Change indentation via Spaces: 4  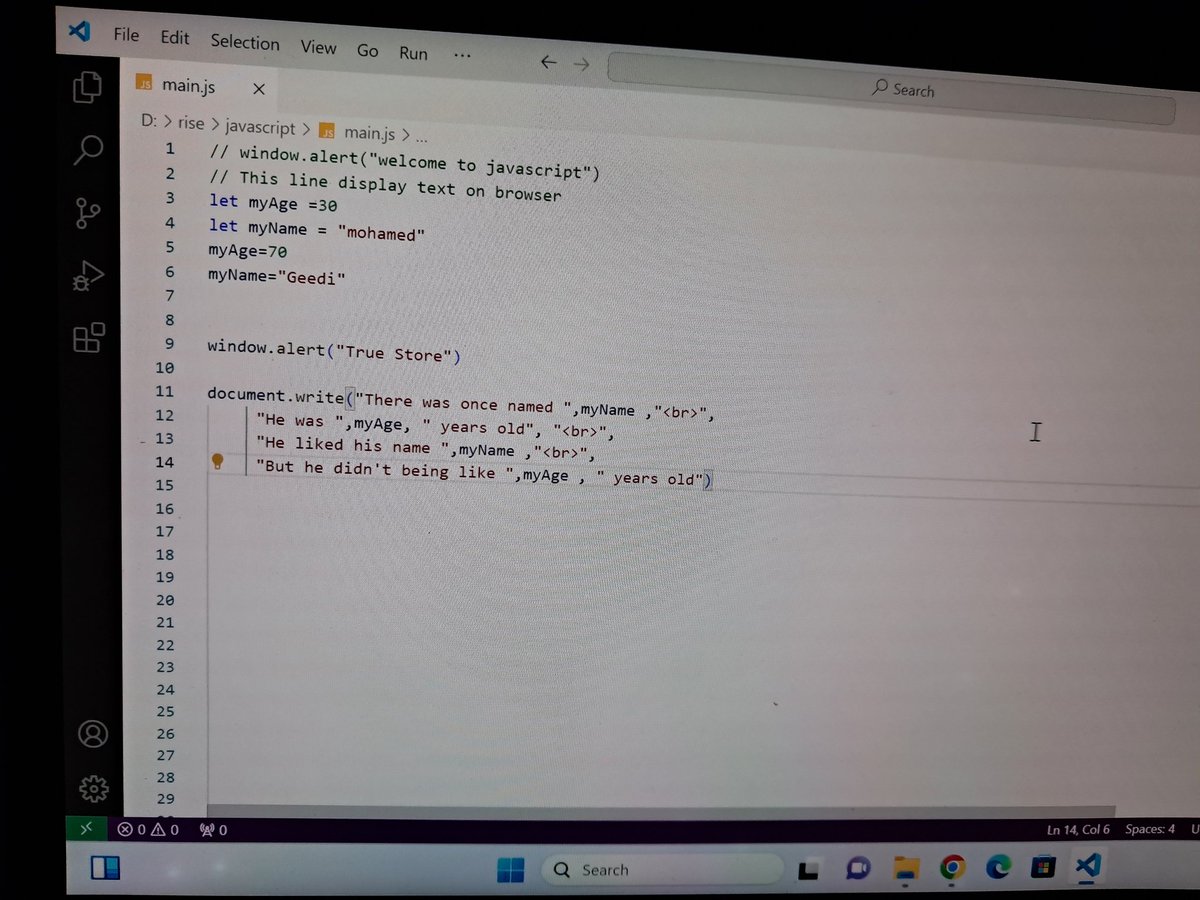click(1150, 829)
